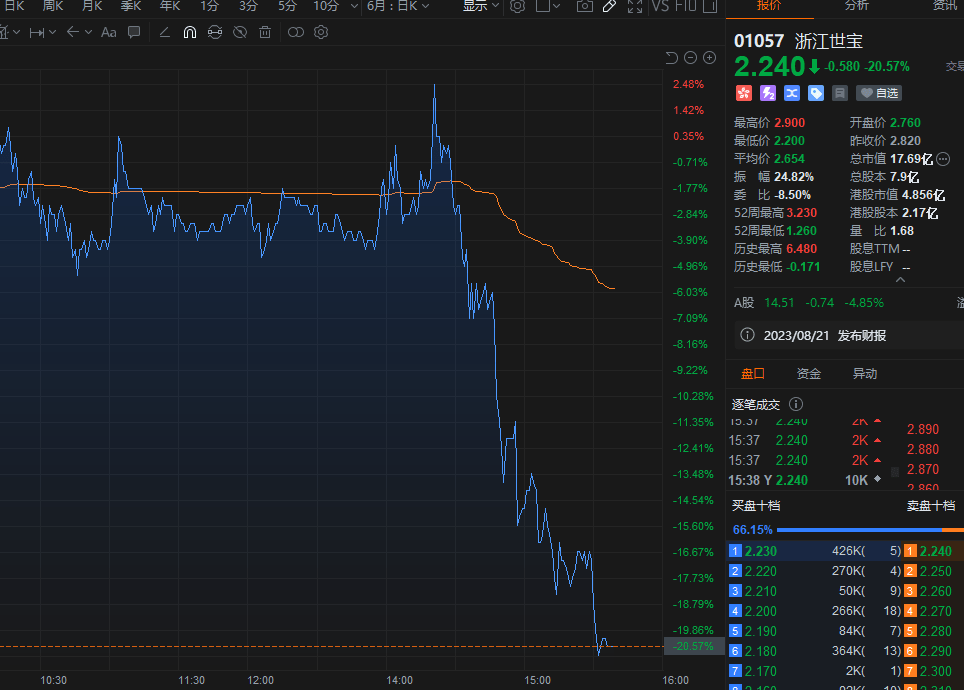The image size is (964, 690).
Task: Click the Aa text annotation tool
Action: pyautogui.click(x=109, y=33)
